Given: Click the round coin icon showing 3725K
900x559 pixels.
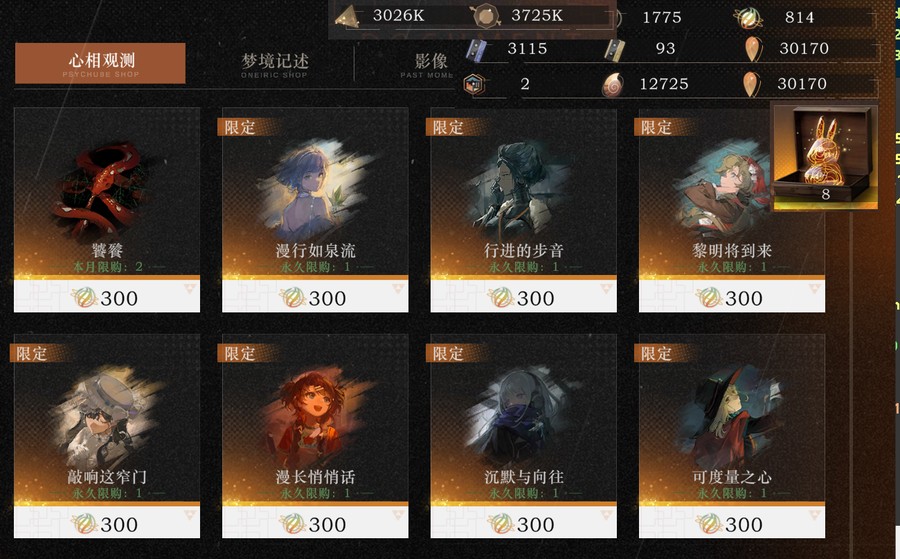Looking at the screenshot, I should tap(486, 16).
